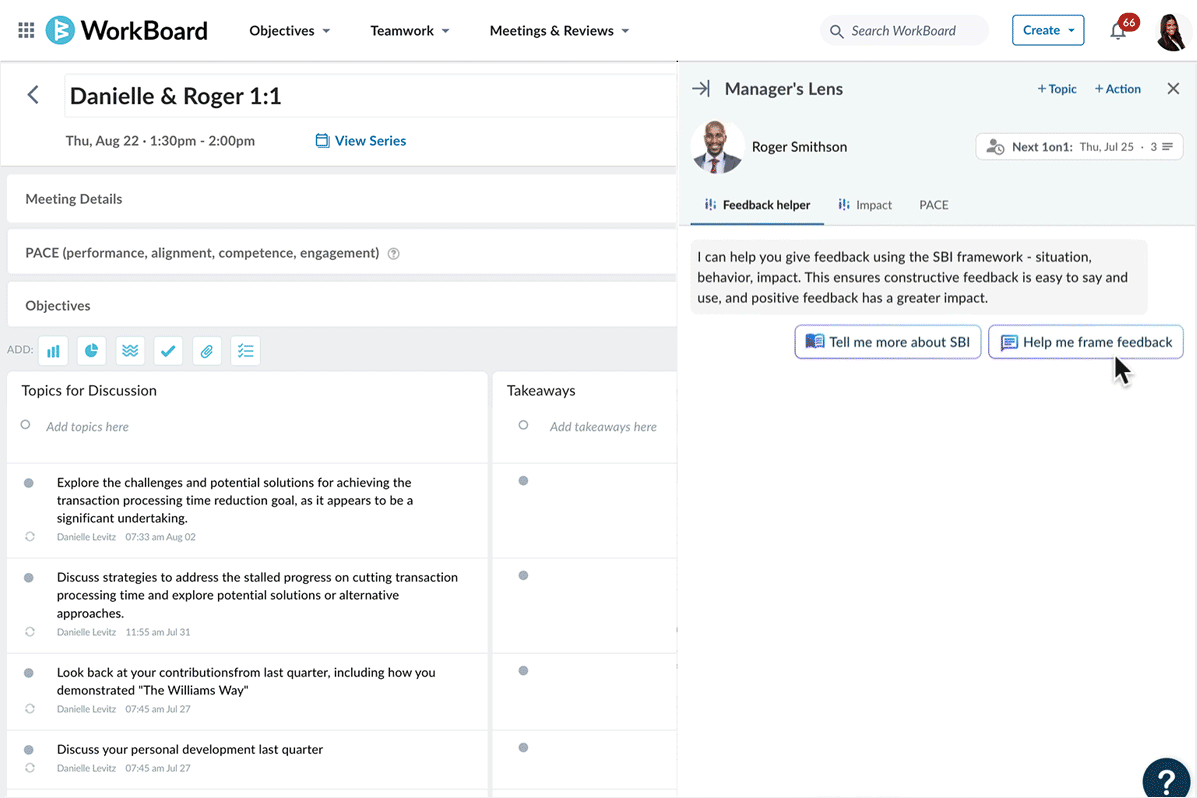
Task: Toggle the bullet for 'Discuss your personal development' topic
Action: pyautogui.click(x=29, y=750)
